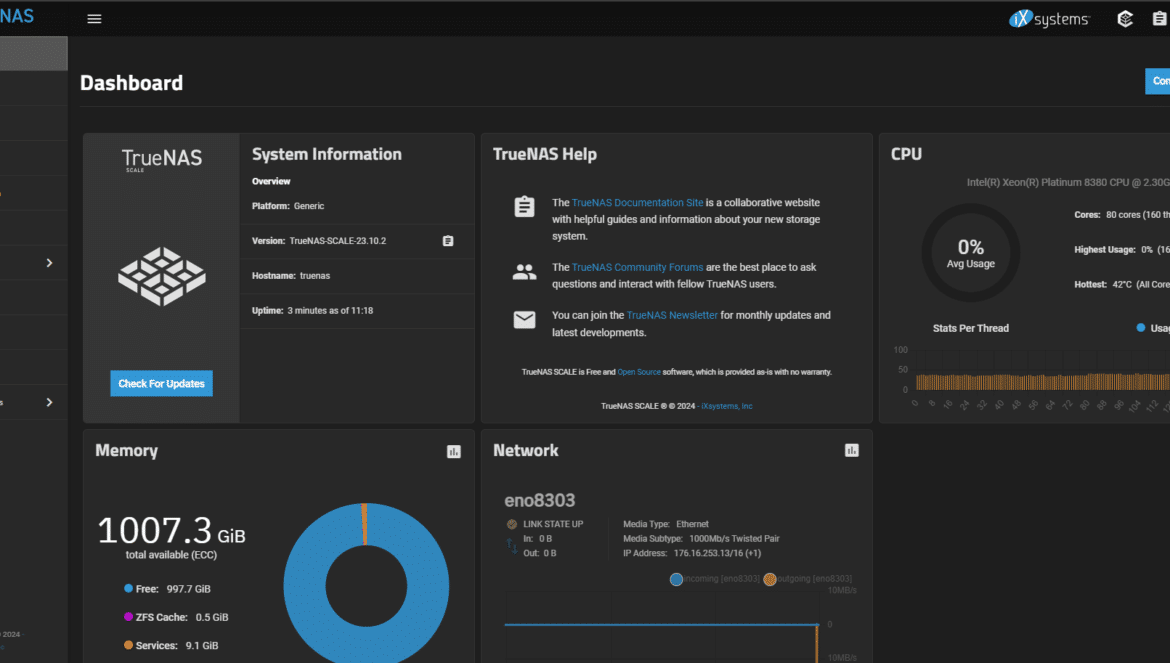Click the Stats Per Thread bar chart
Screen dimensions: 1170x663
point(1042,380)
